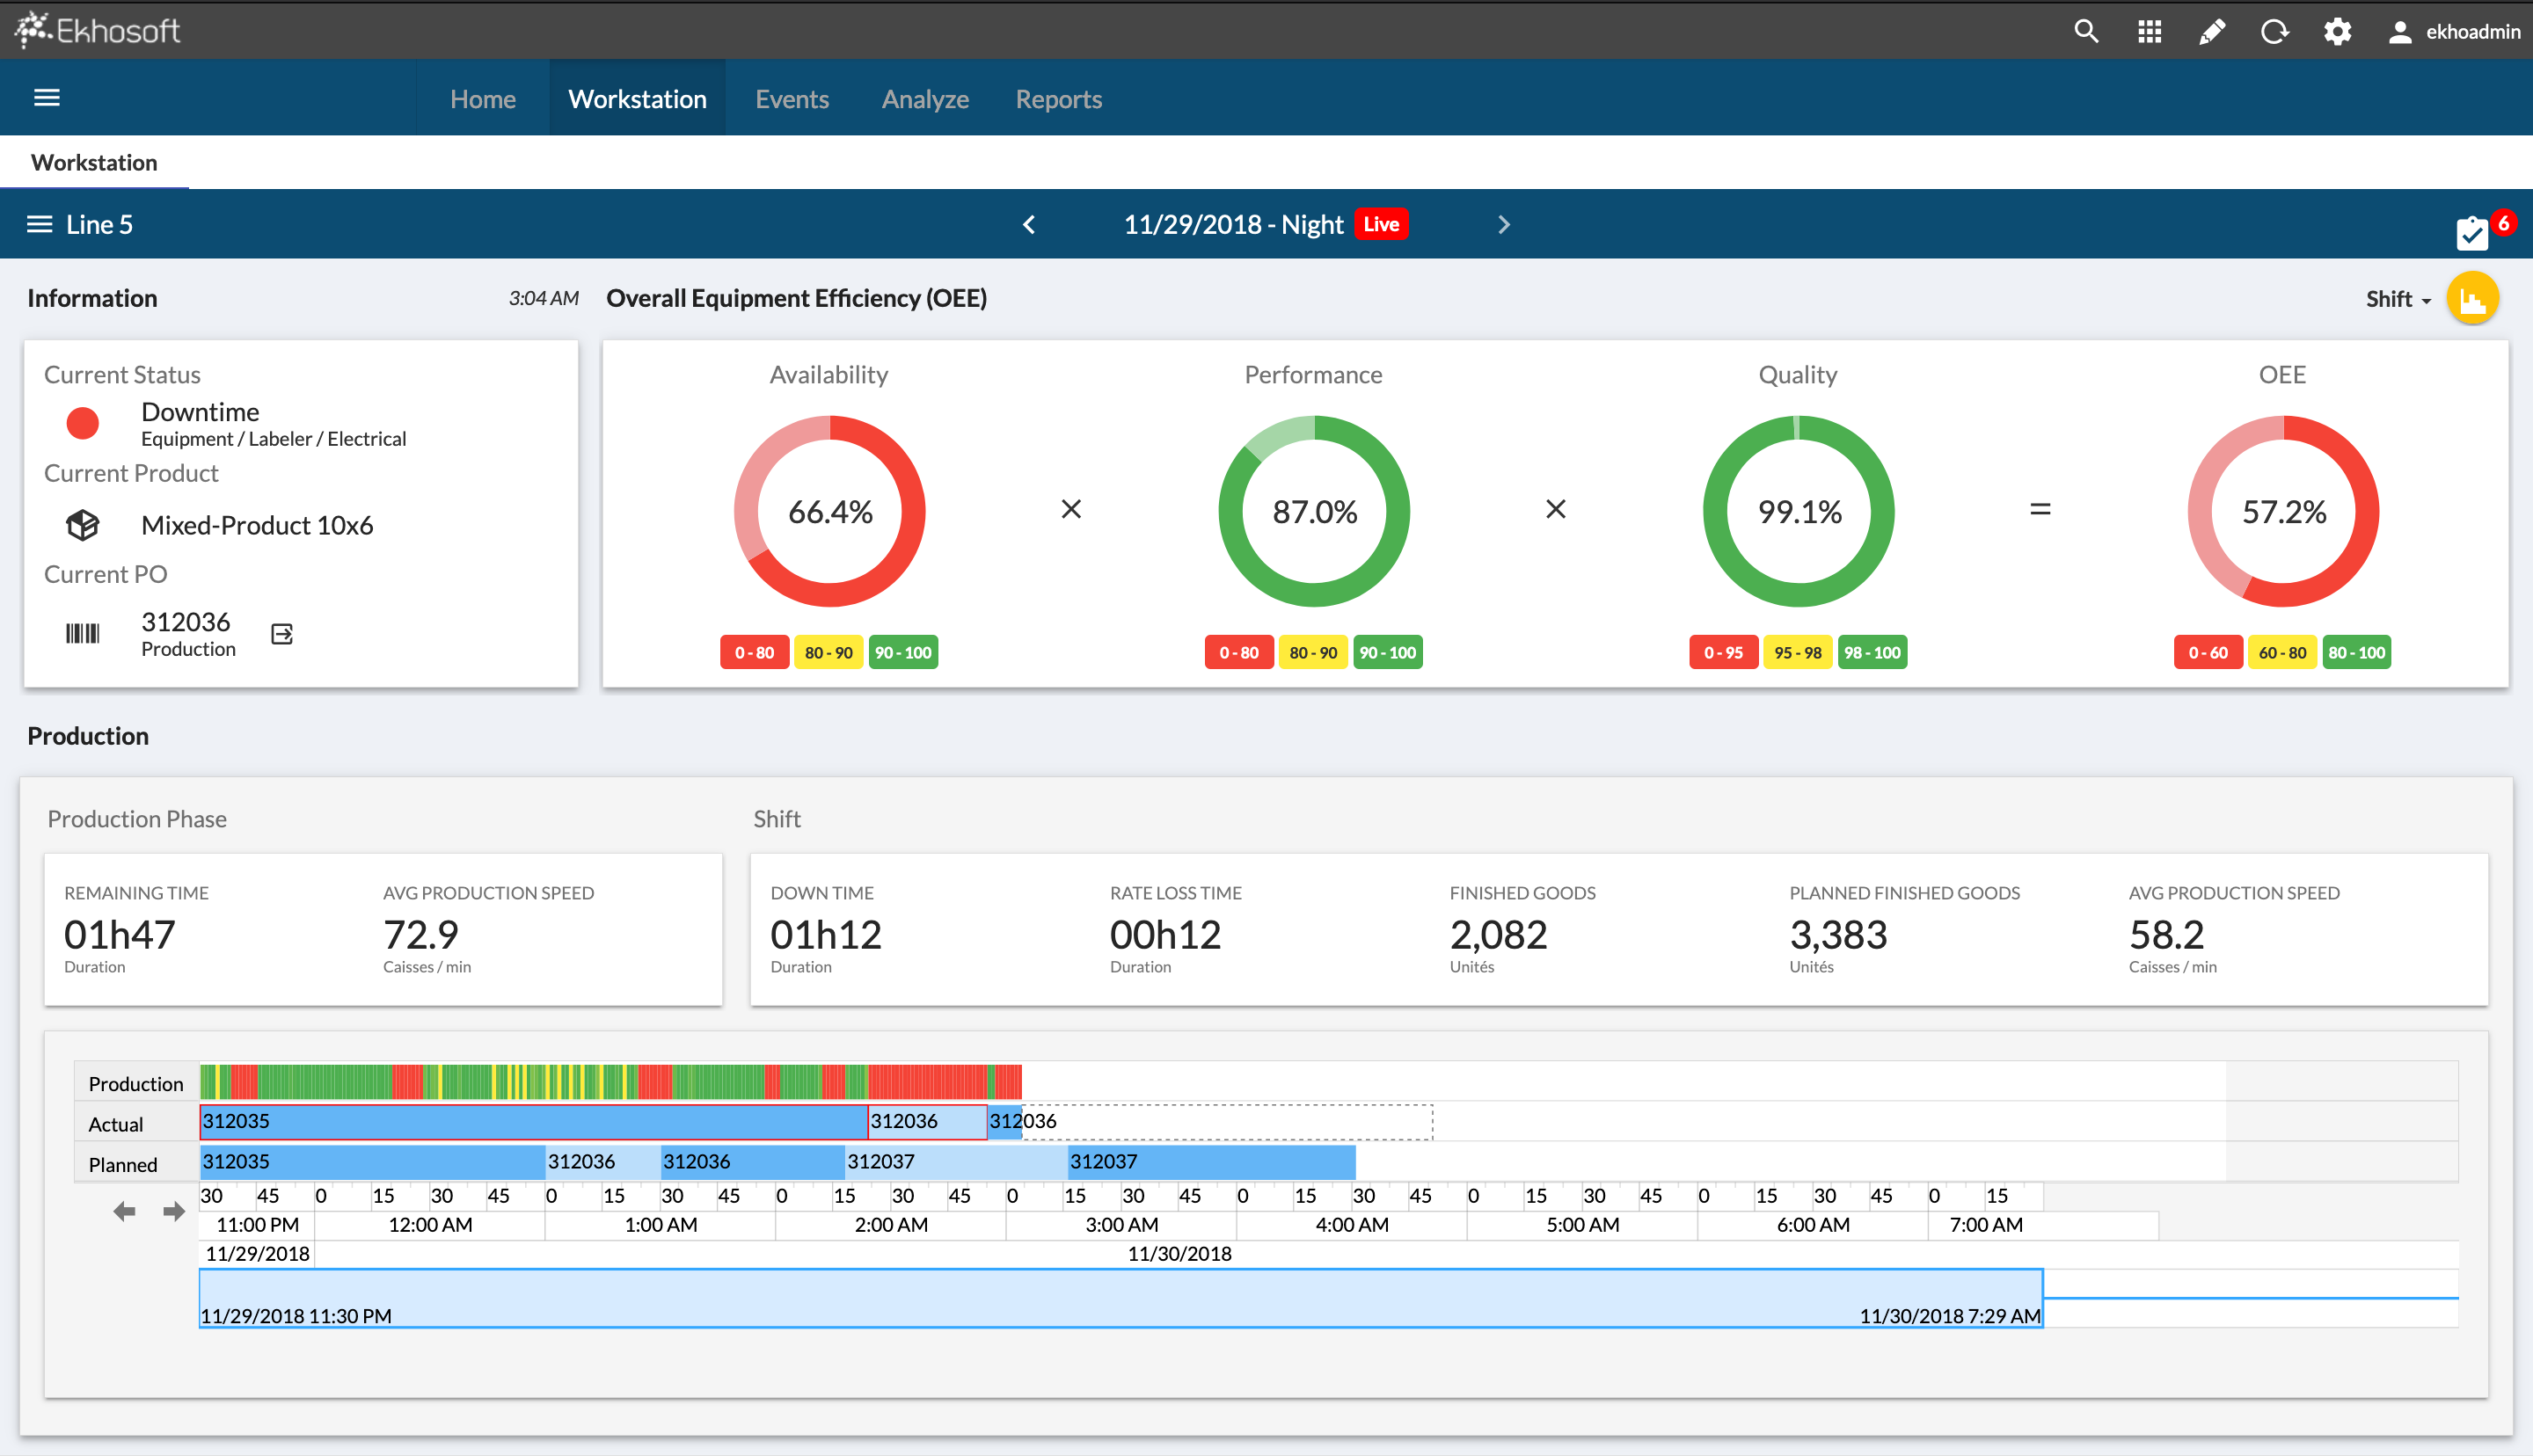The height and width of the screenshot is (1456, 2533).
Task: Click the yellow chart icon next to Shift
Action: pos(2473,297)
